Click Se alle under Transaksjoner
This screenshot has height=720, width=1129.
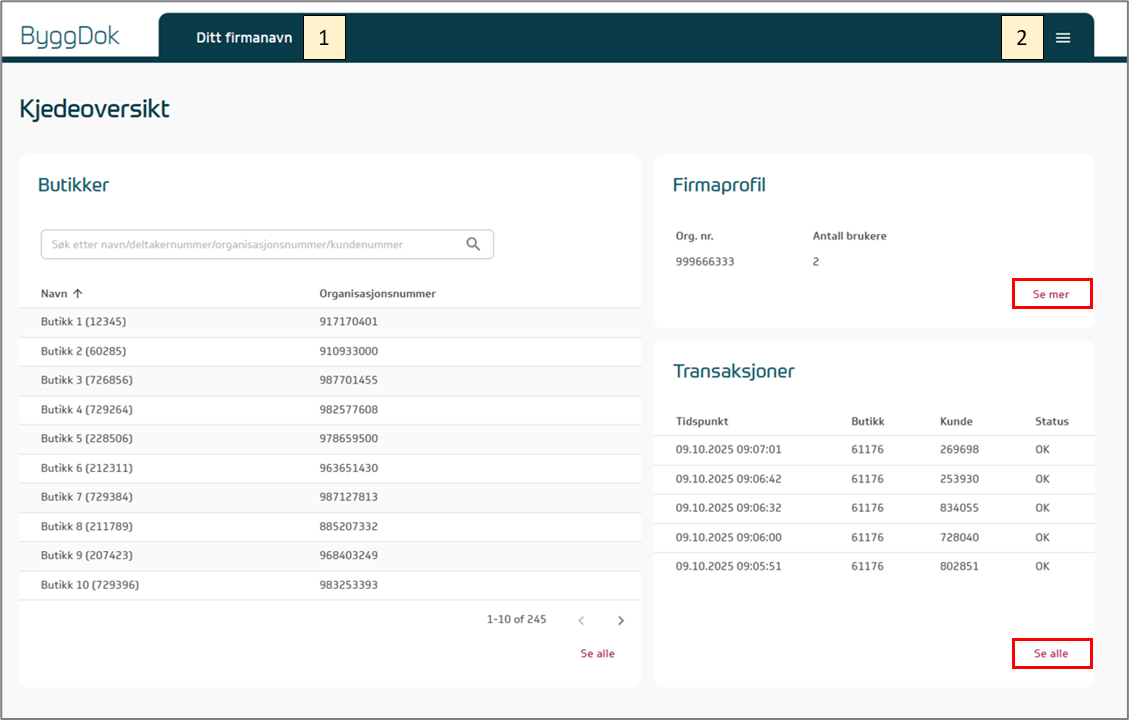(x=1051, y=654)
